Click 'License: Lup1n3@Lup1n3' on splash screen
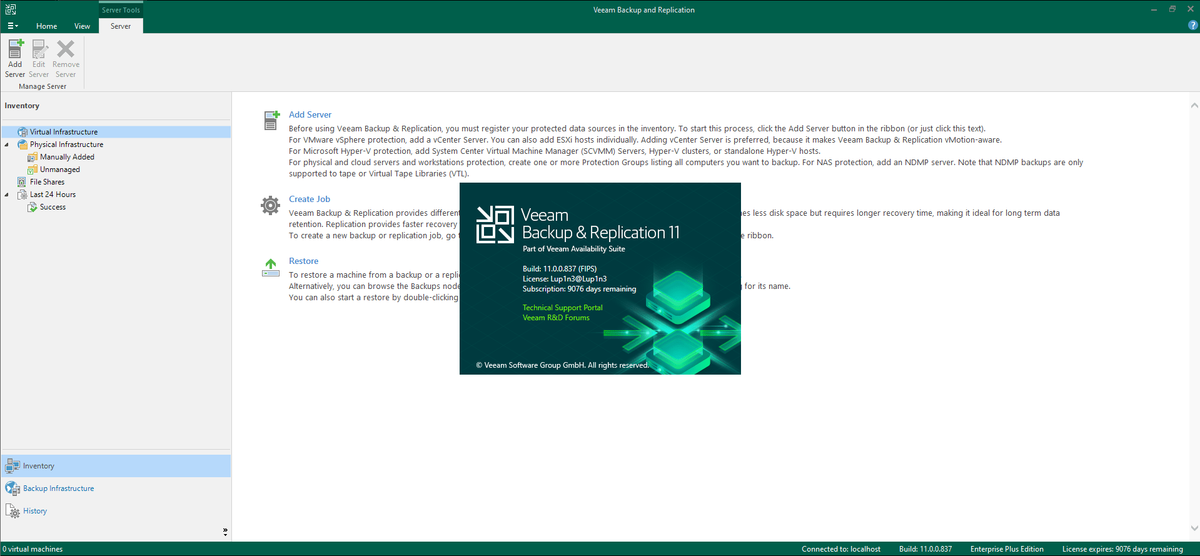This screenshot has width=1200, height=556. pos(563,279)
